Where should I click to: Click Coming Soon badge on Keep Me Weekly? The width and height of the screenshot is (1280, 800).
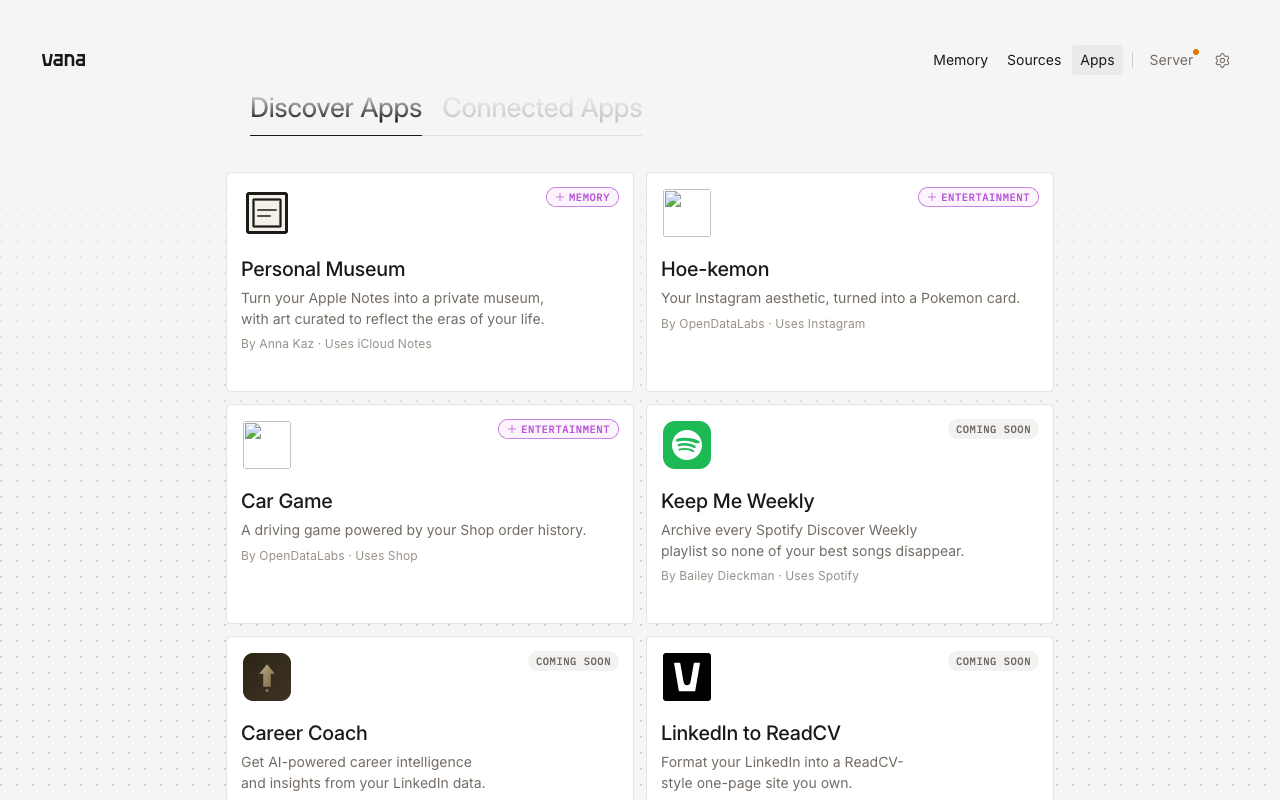pyautogui.click(x=993, y=429)
